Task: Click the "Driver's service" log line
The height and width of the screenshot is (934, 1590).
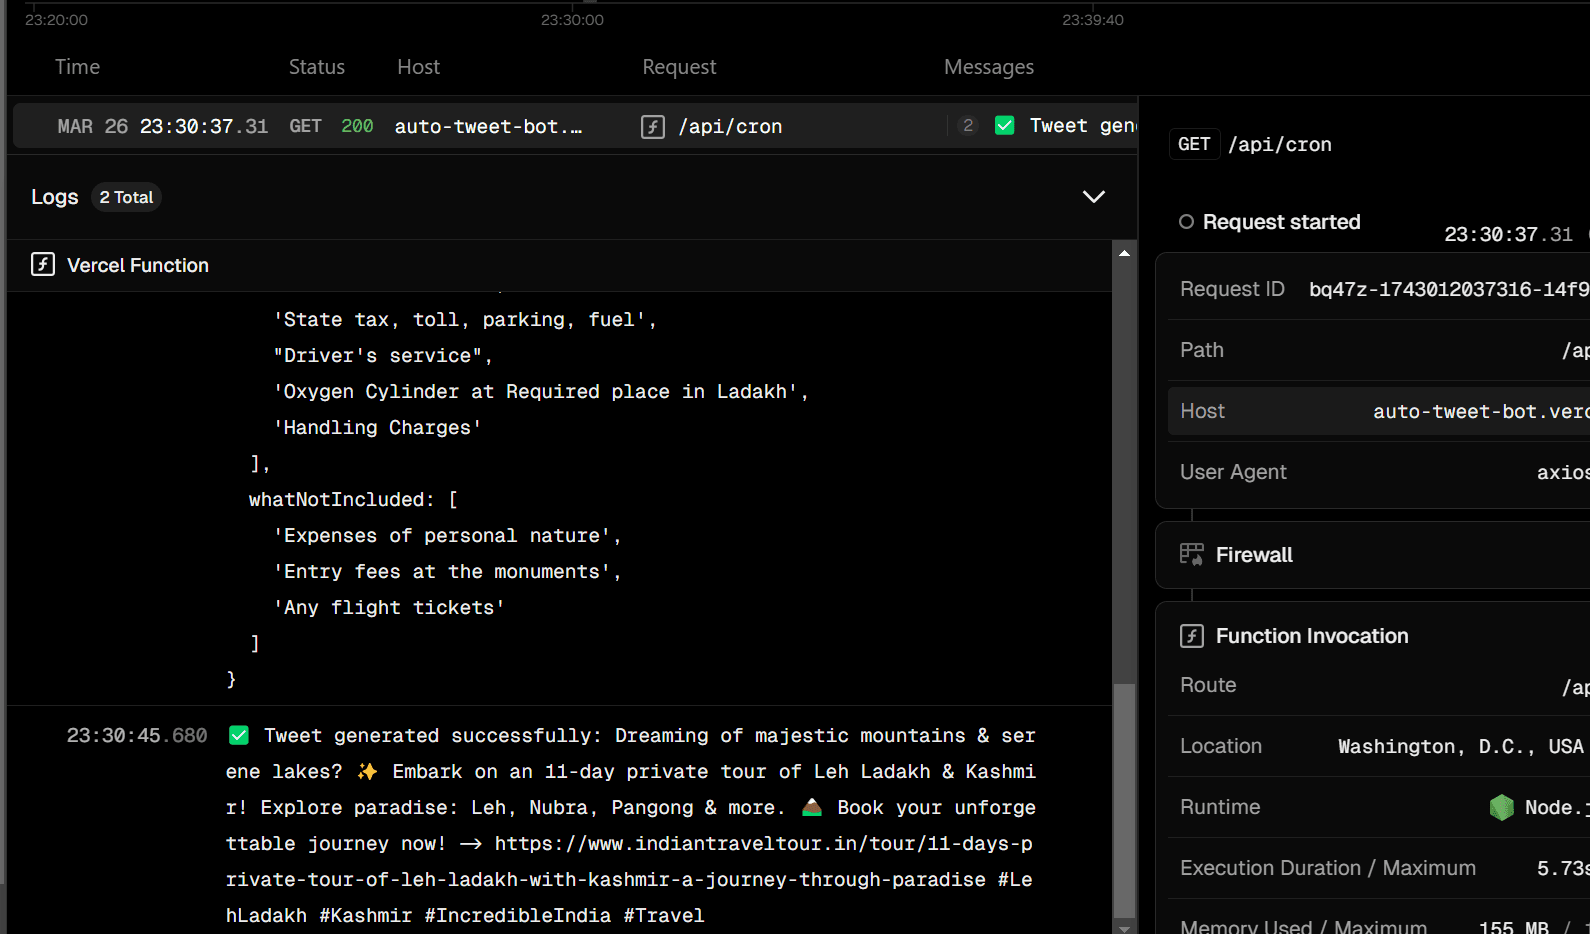Action: click(x=383, y=355)
